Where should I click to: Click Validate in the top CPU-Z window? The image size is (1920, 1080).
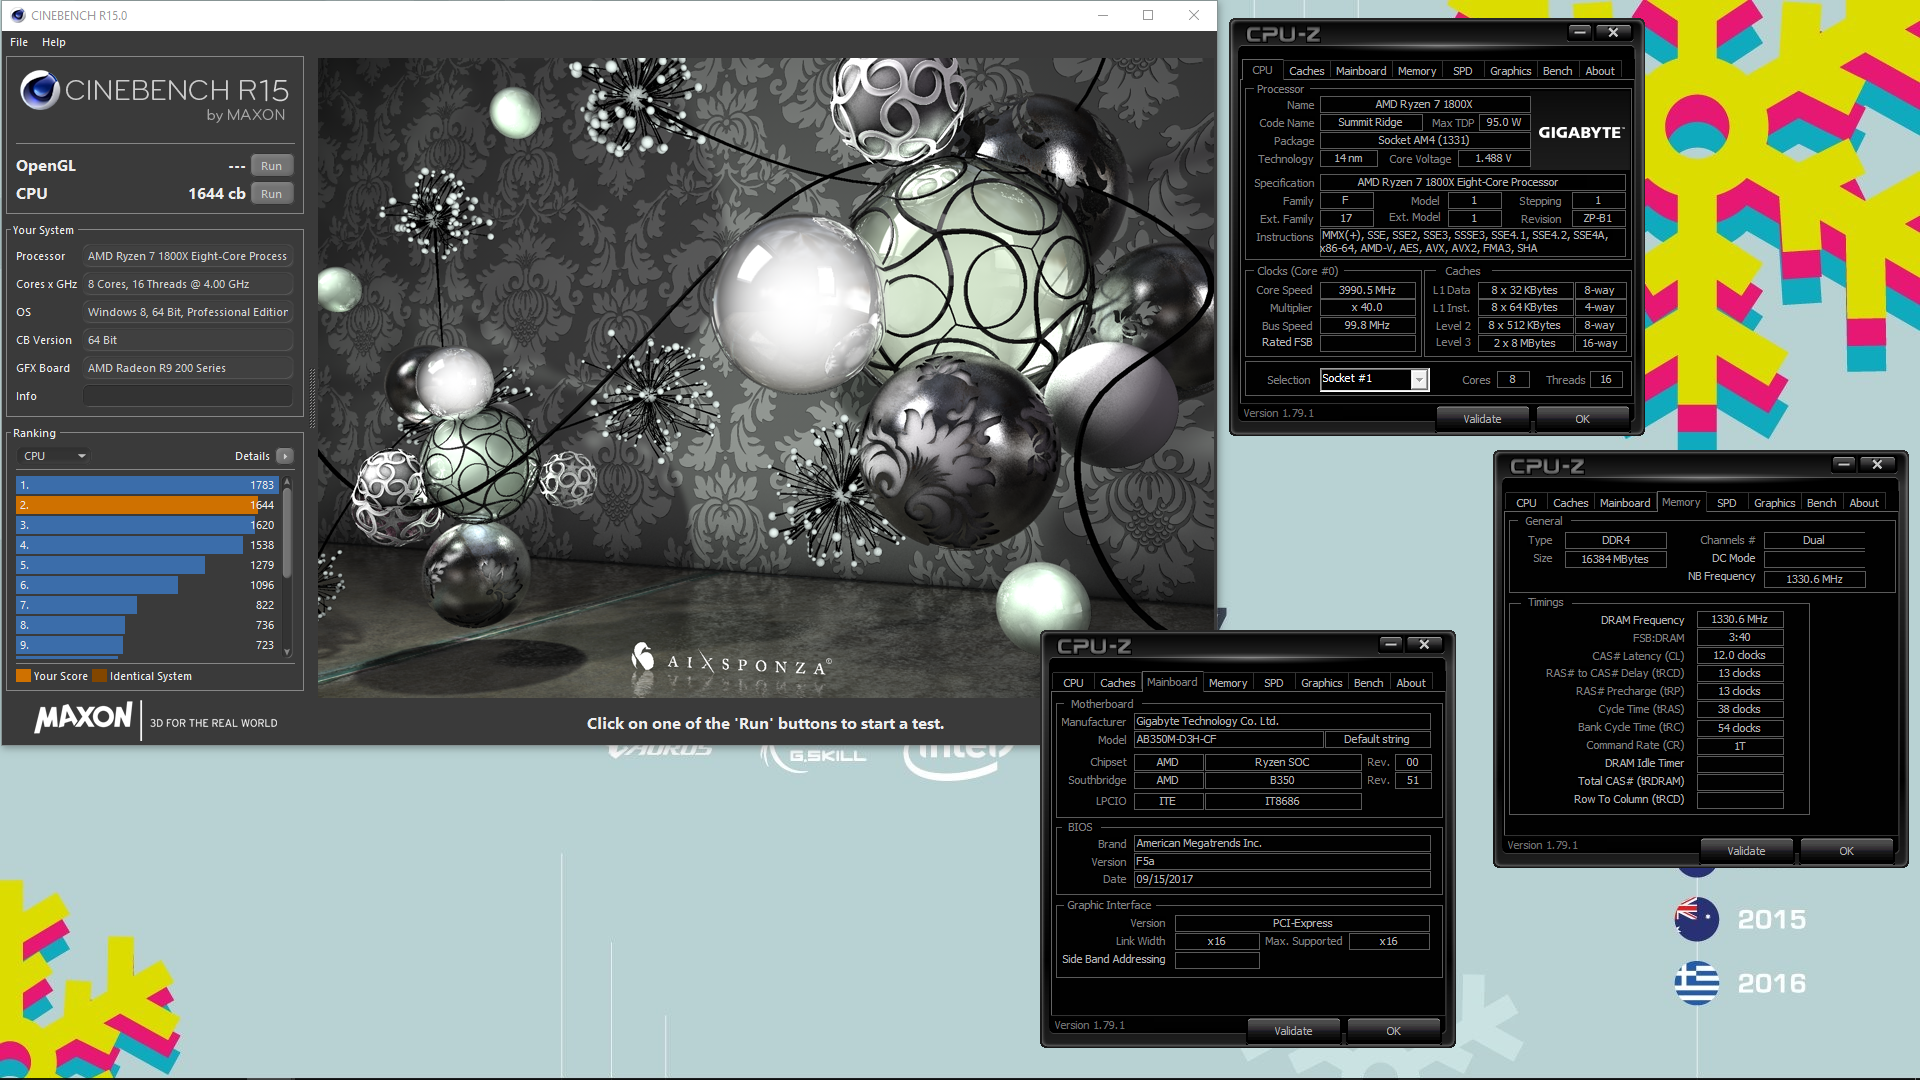click(x=1482, y=419)
